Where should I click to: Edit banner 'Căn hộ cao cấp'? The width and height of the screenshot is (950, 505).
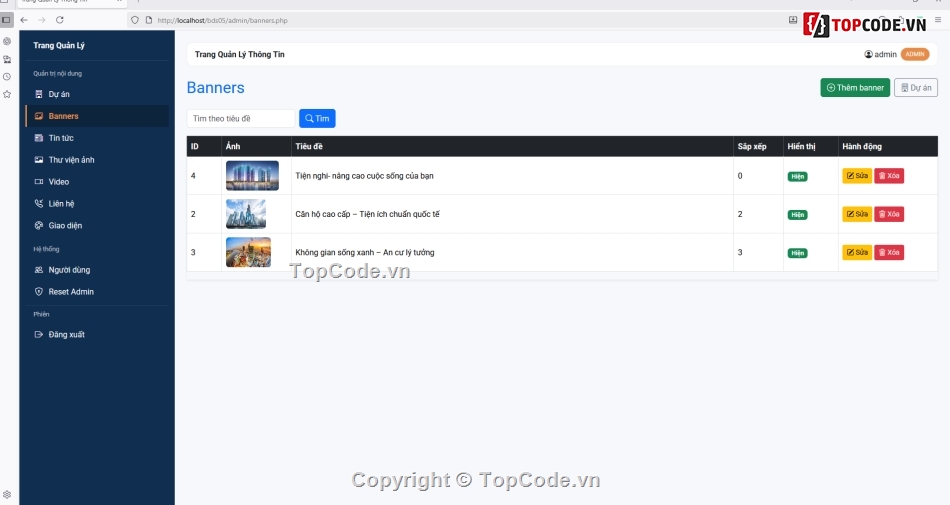tap(857, 214)
